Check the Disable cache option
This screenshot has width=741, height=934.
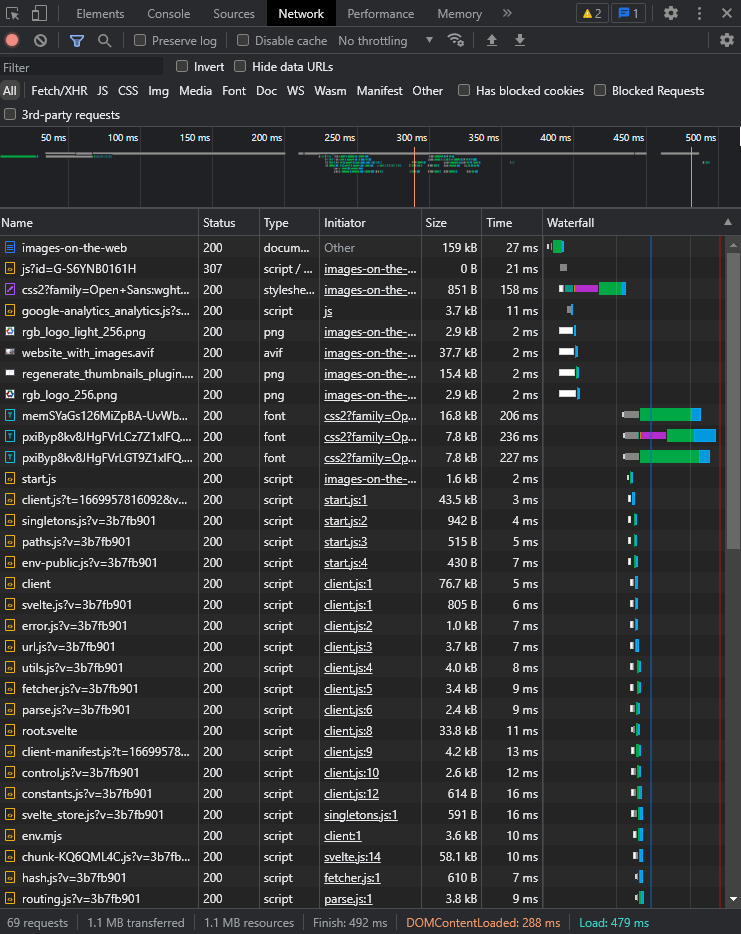point(243,41)
